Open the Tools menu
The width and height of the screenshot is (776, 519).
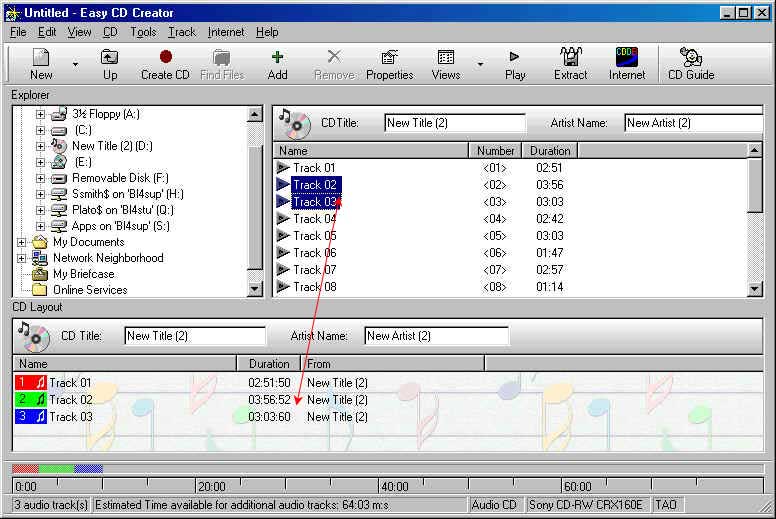[143, 32]
